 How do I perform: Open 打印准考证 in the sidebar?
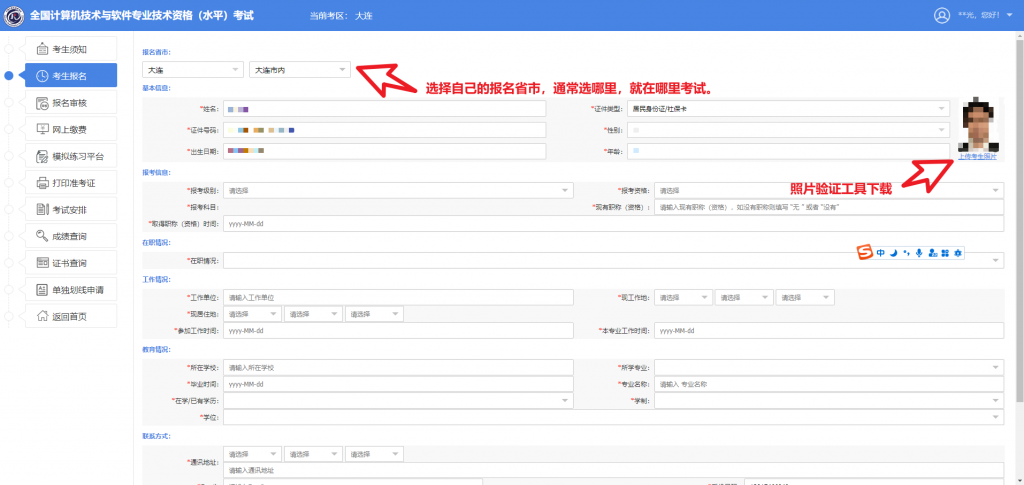tap(71, 183)
